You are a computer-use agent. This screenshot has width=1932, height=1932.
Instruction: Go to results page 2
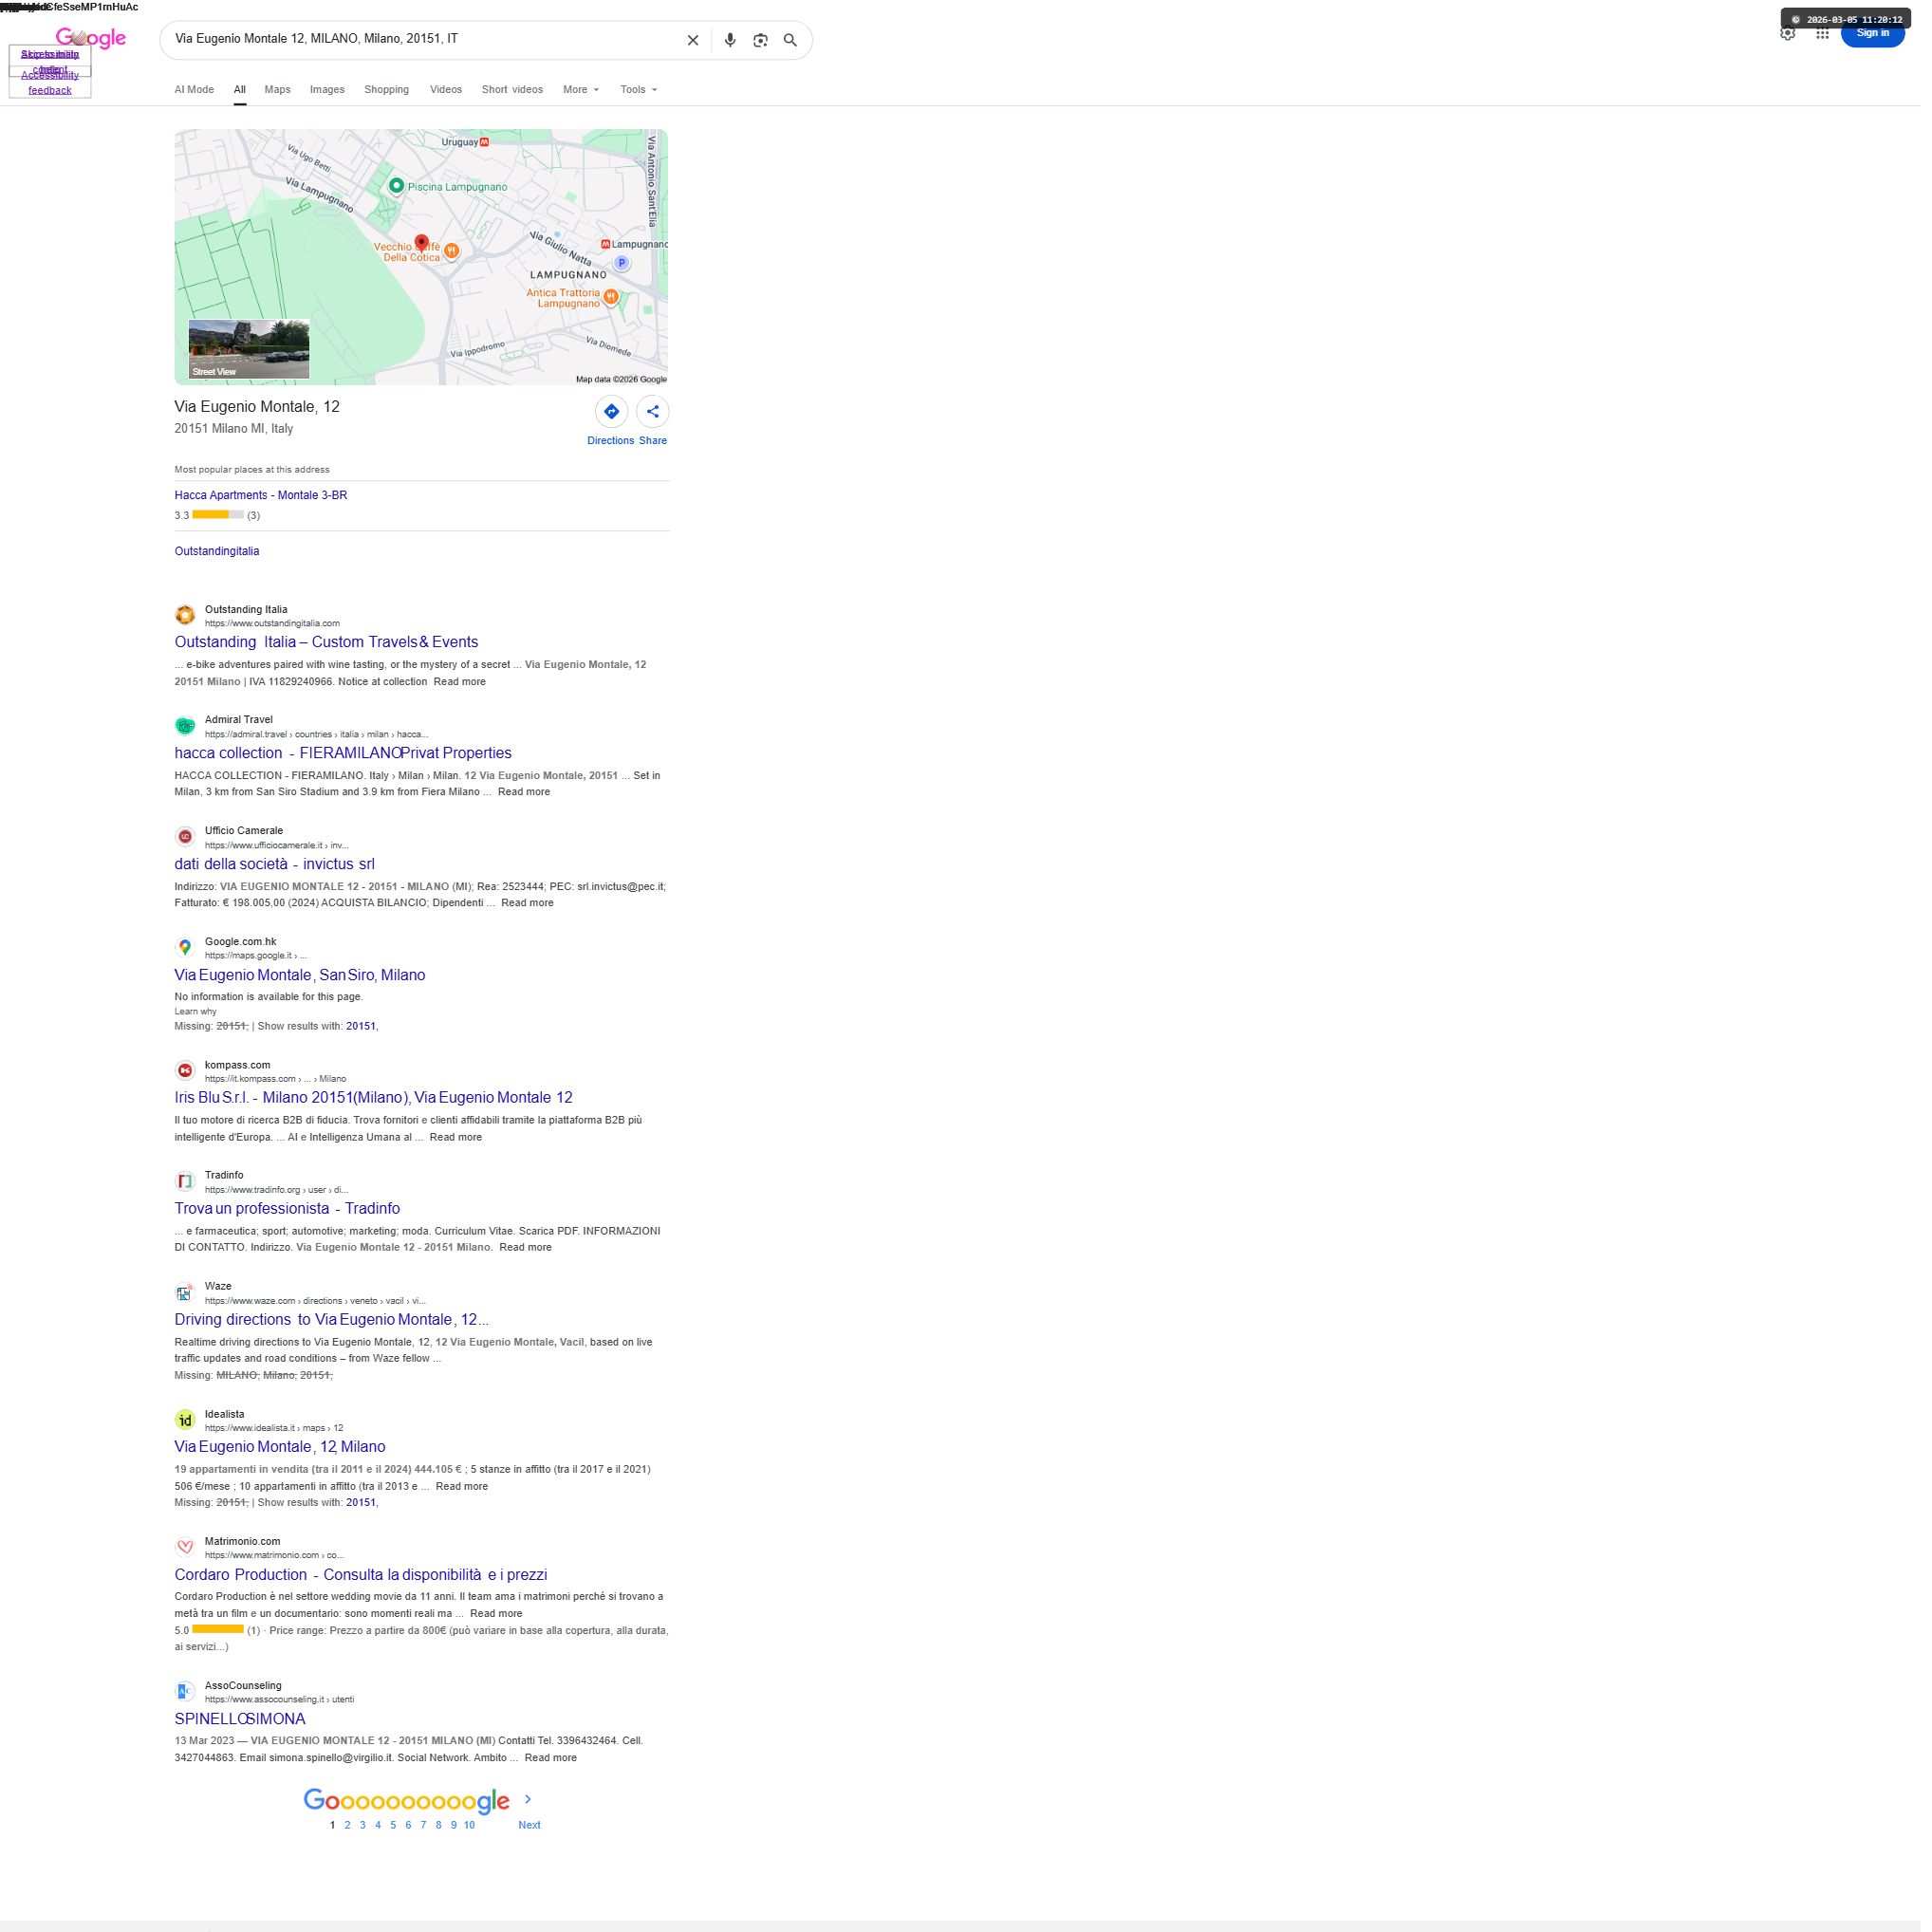pyautogui.click(x=349, y=1835)
